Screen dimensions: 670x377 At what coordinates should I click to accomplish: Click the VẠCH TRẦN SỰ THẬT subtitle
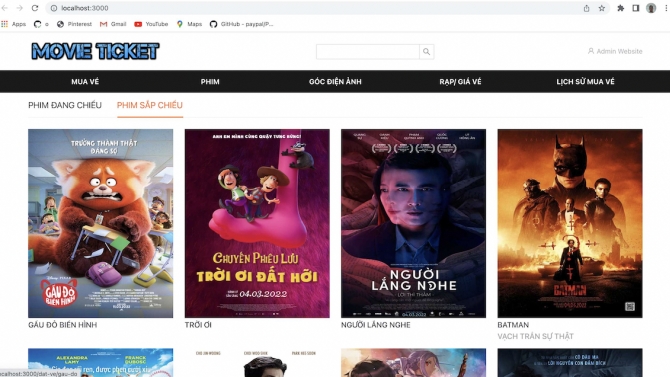tap(535, 336)
